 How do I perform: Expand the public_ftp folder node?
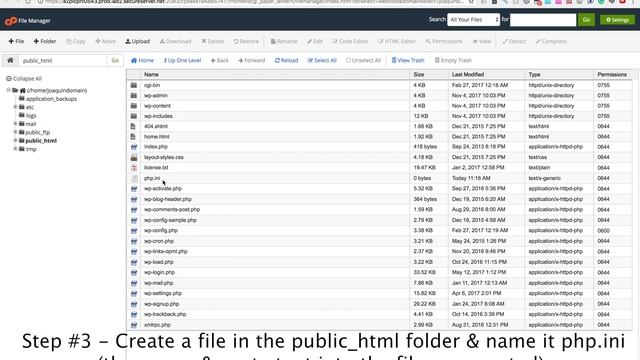click(x=16, y=132)
